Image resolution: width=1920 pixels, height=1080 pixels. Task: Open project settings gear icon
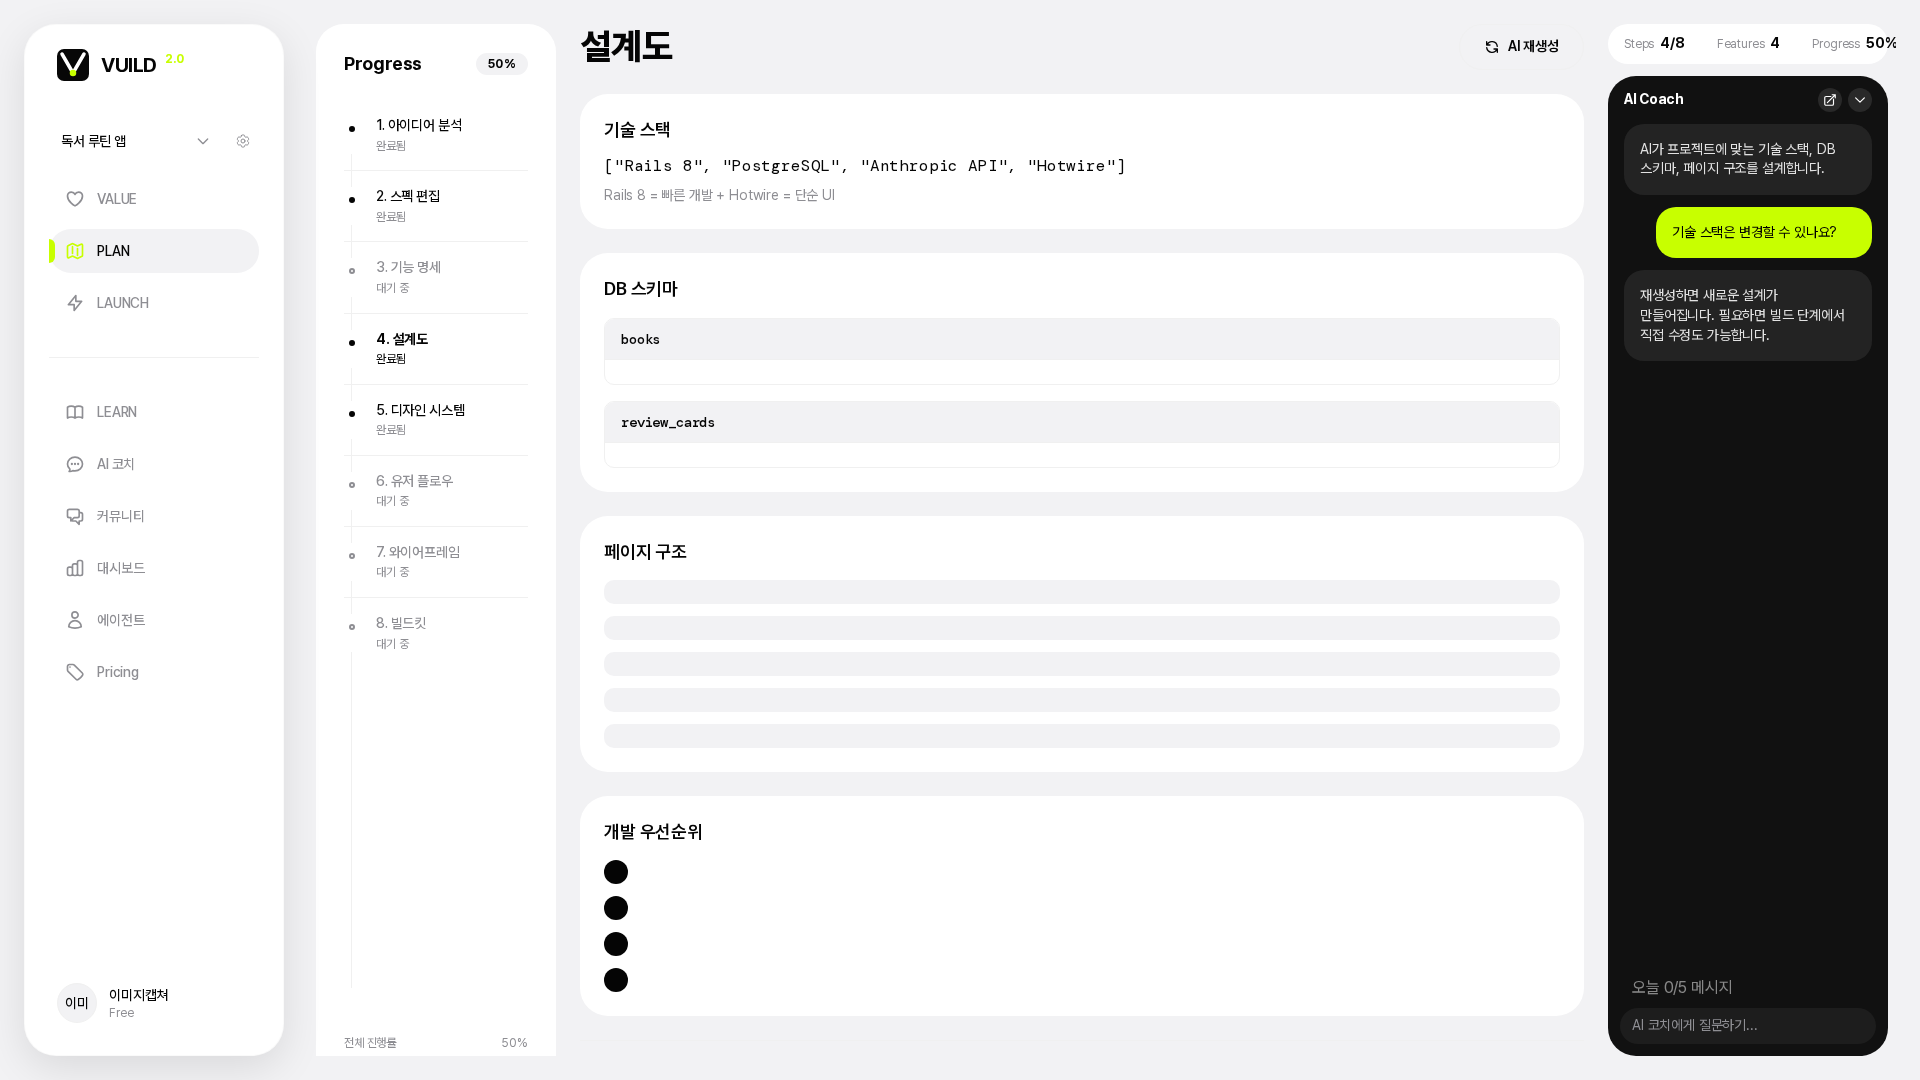(x=243, y=141)
